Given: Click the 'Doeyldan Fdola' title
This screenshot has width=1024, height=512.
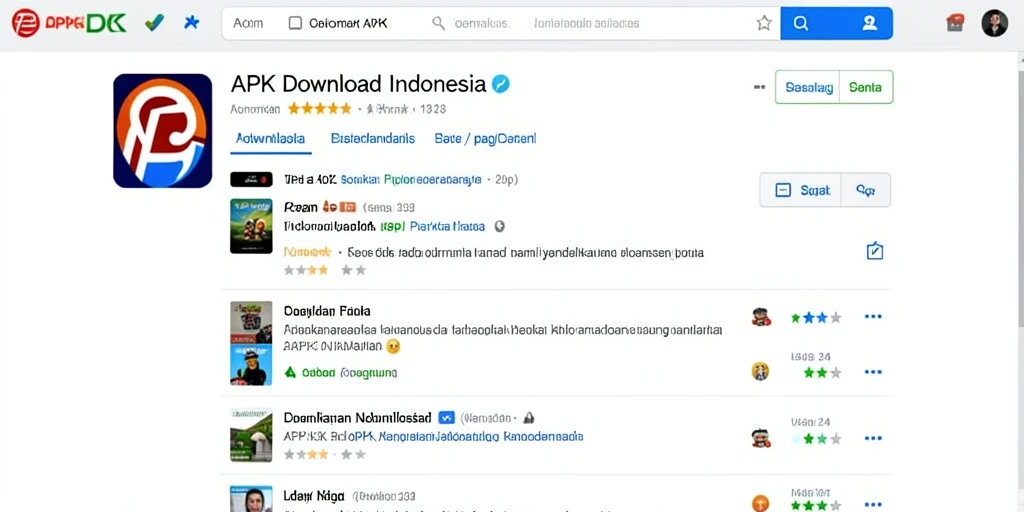Looking at the screenshot, I should coord(327,311).
